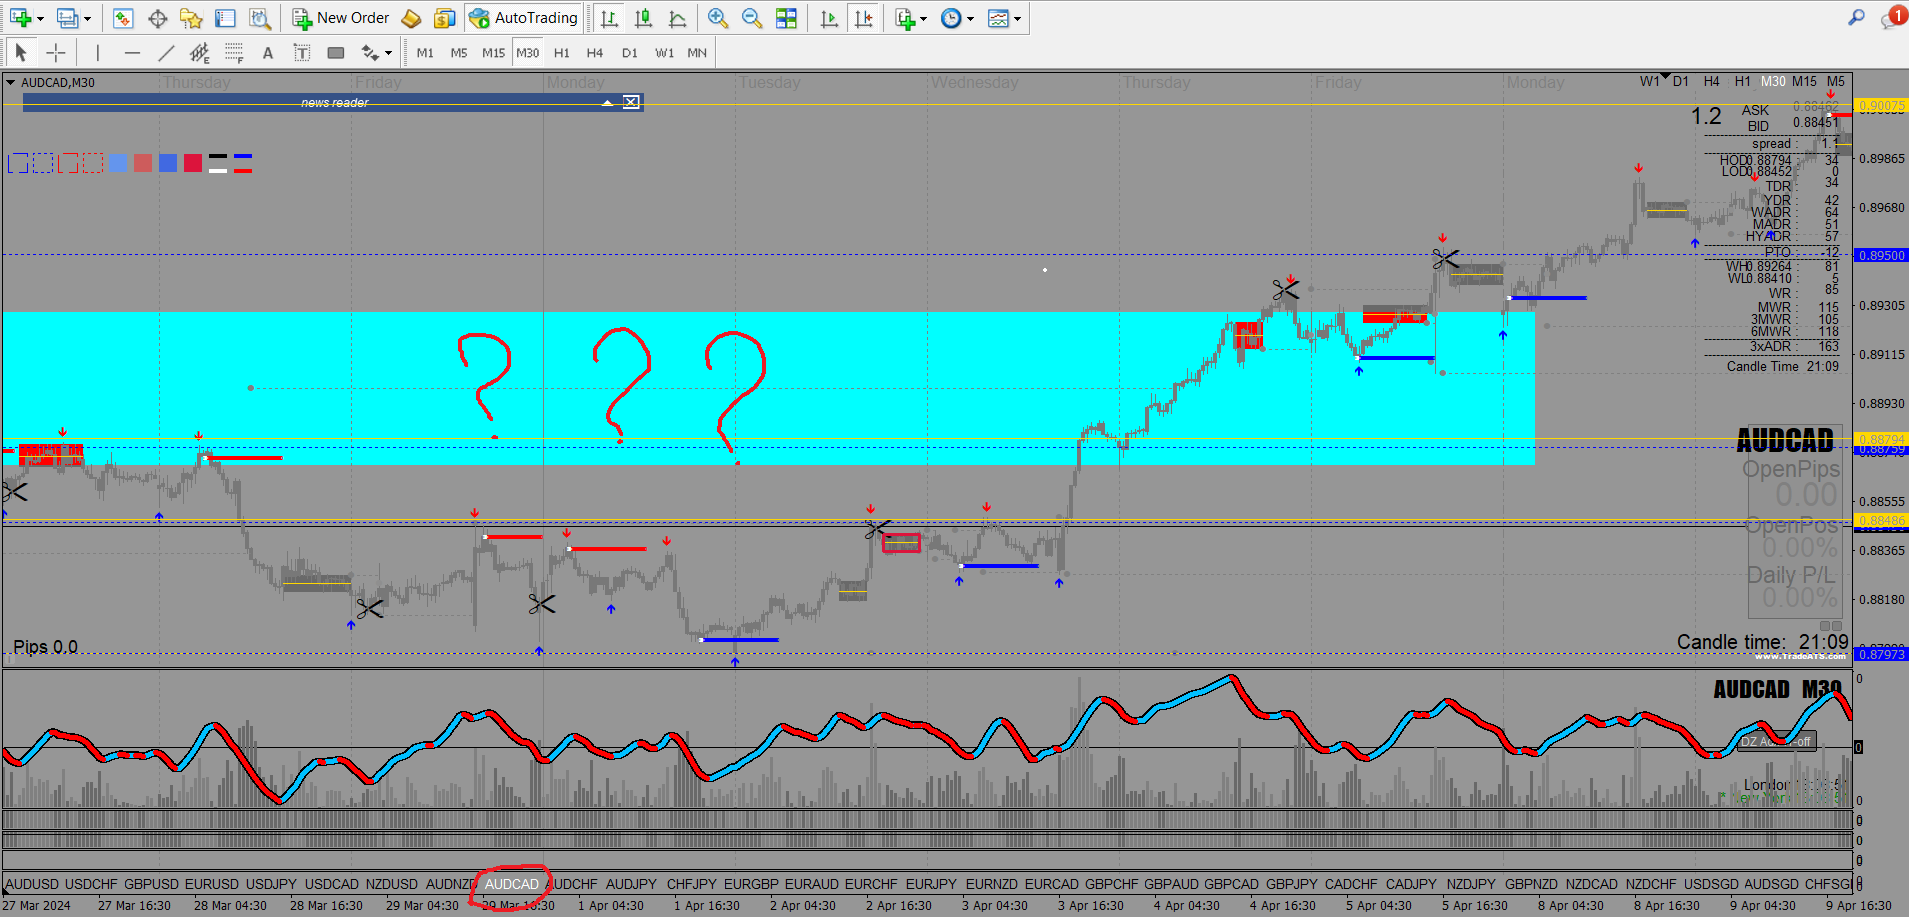
Task: Close the news reader panel
Action: [x=631, y=102]
